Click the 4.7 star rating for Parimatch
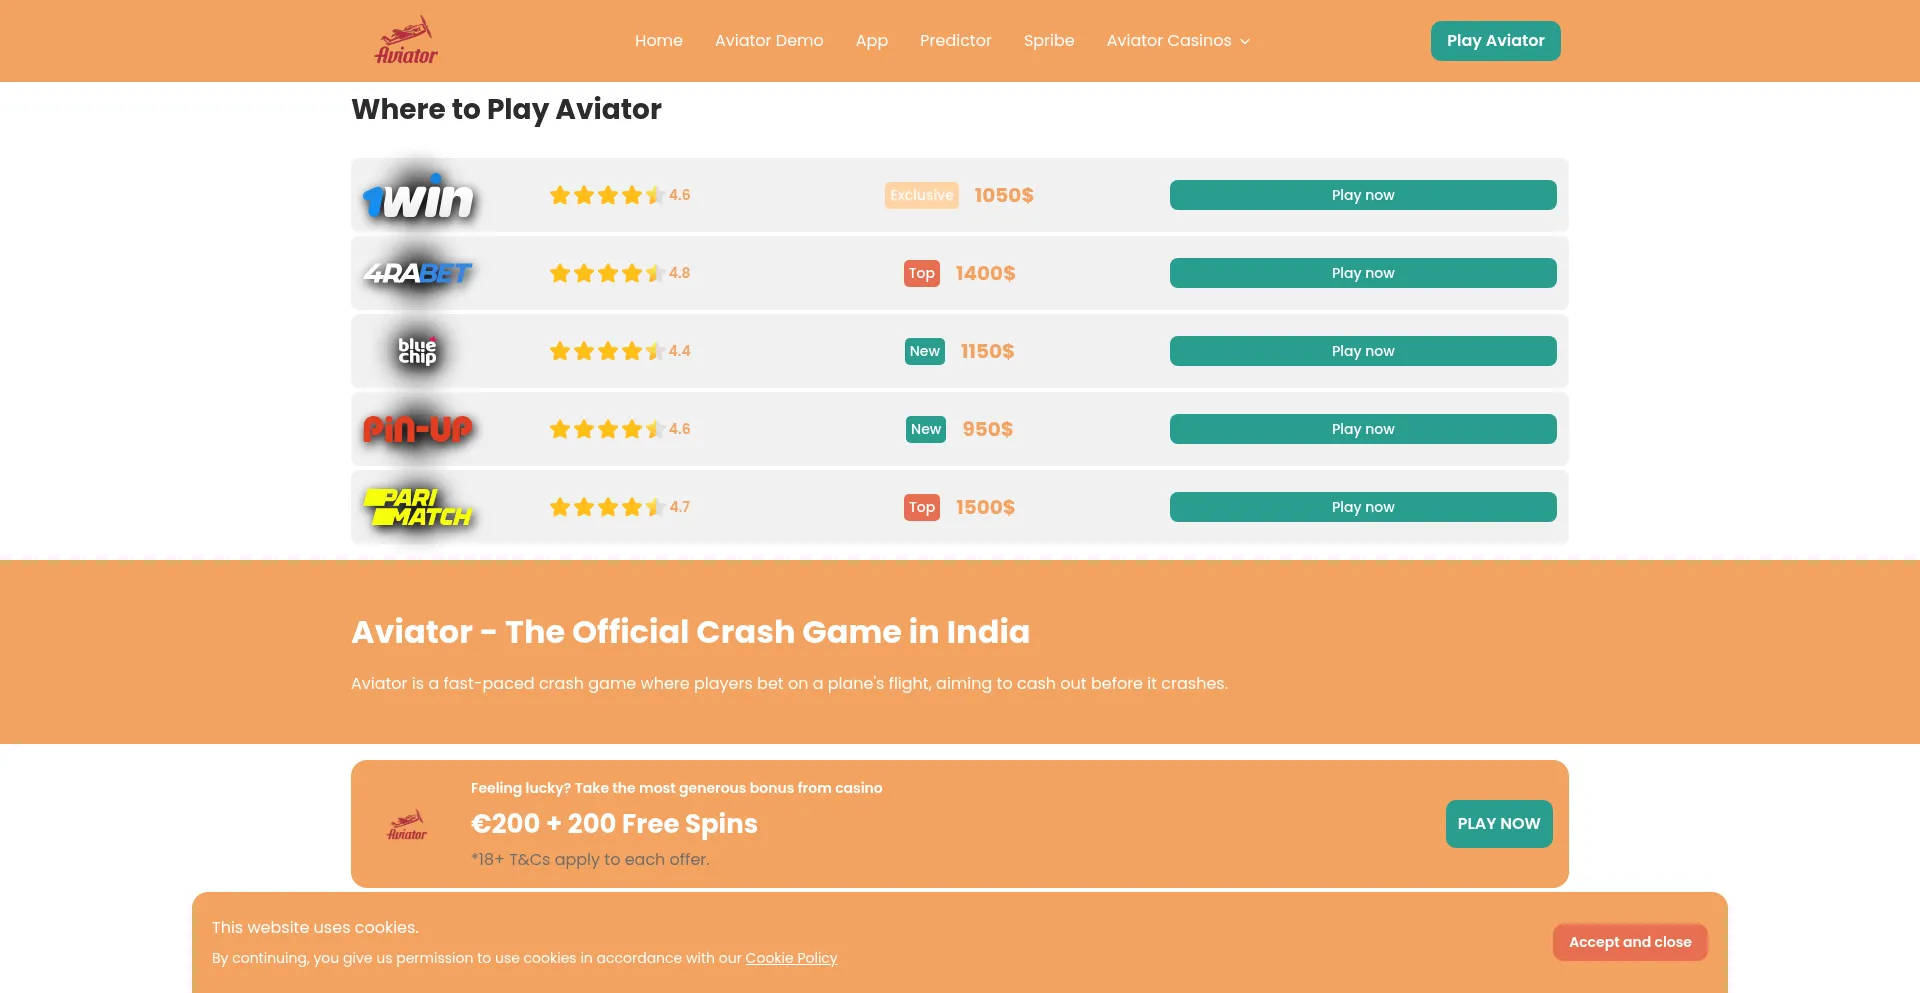Screen dimensions: 1920x993 click(x=620, y=507)
